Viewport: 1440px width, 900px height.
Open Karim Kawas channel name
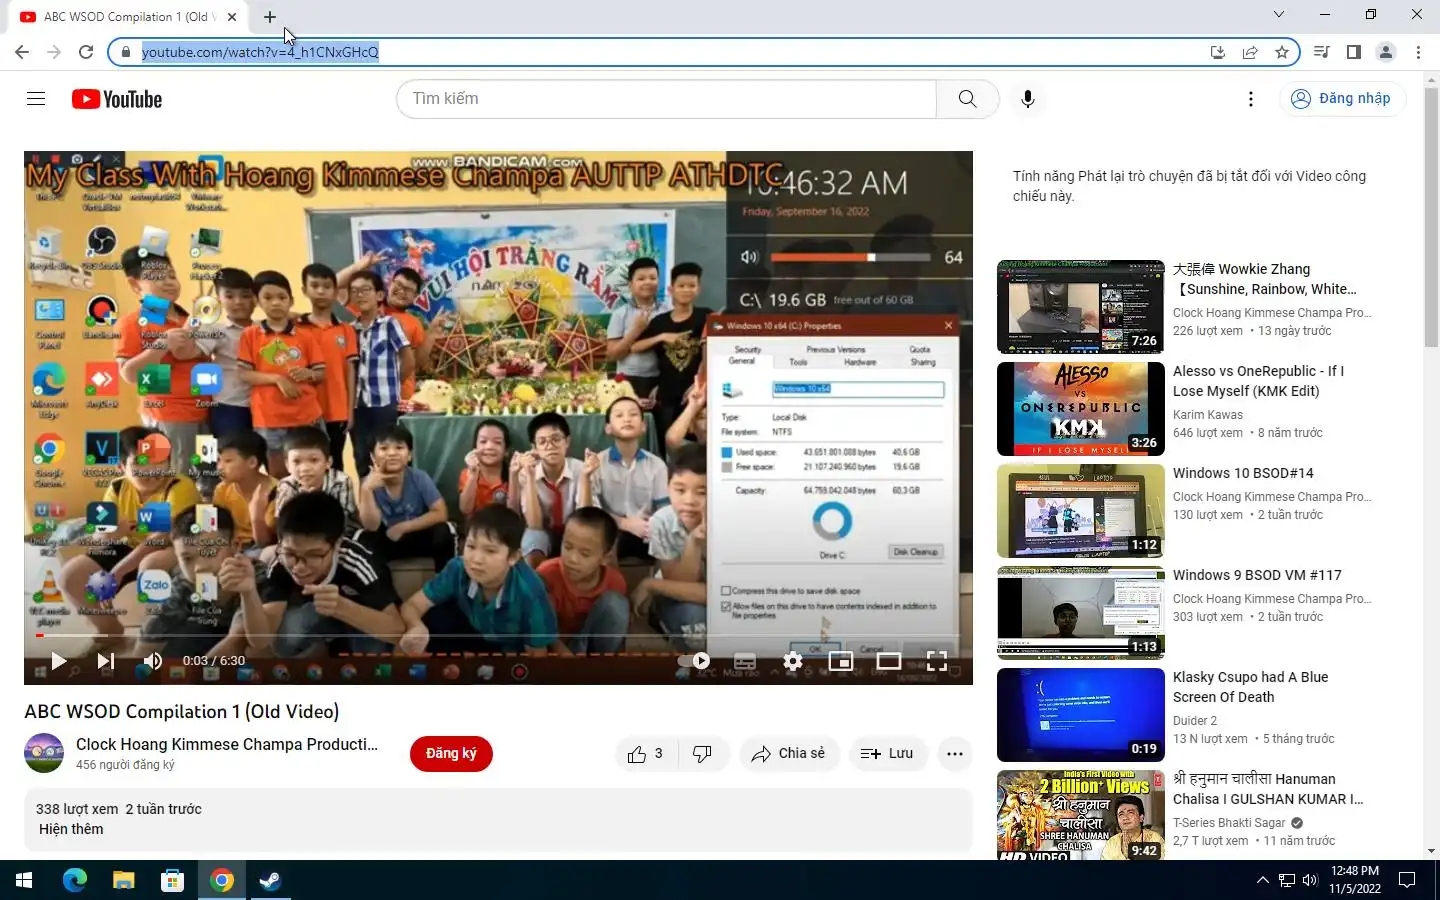pos(1208,415)
